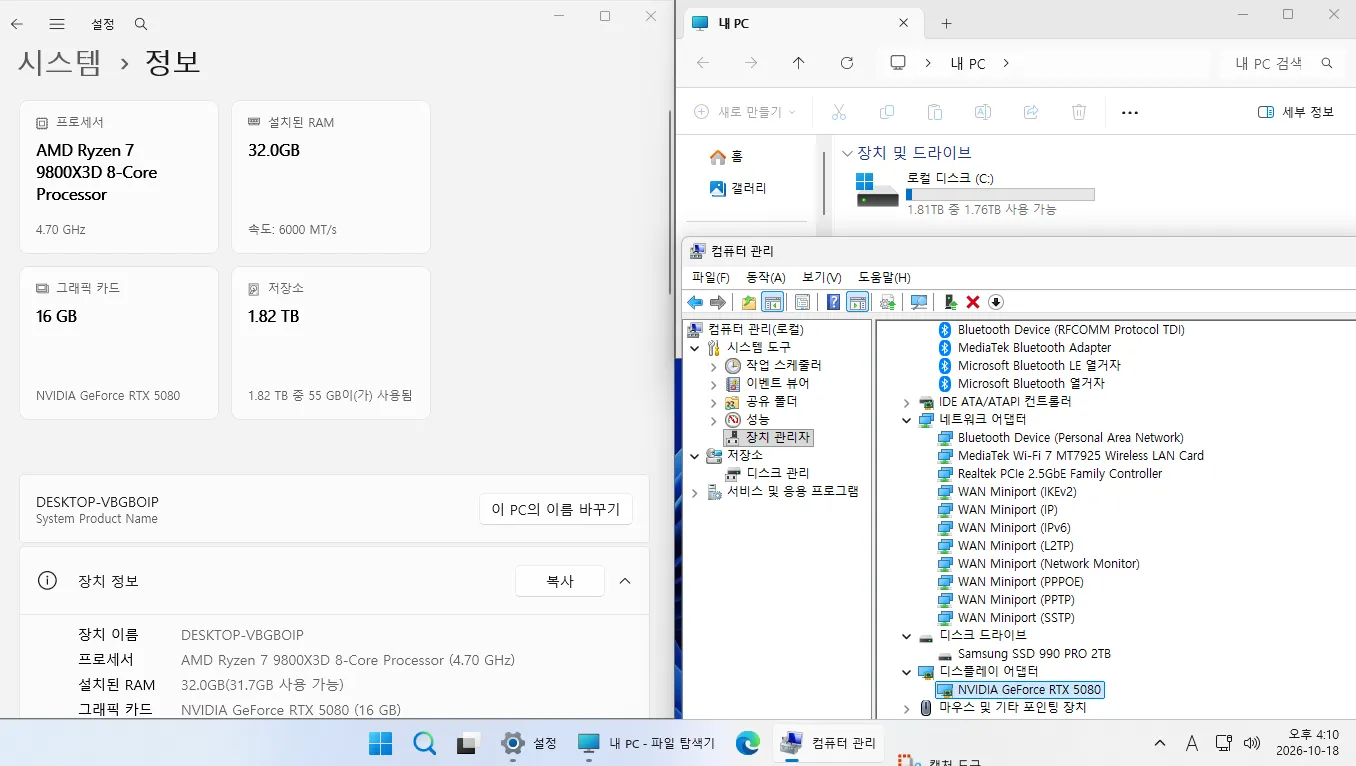Expand the IDE ATA/ATAPI 컨트롤러 category

point(907,402)
